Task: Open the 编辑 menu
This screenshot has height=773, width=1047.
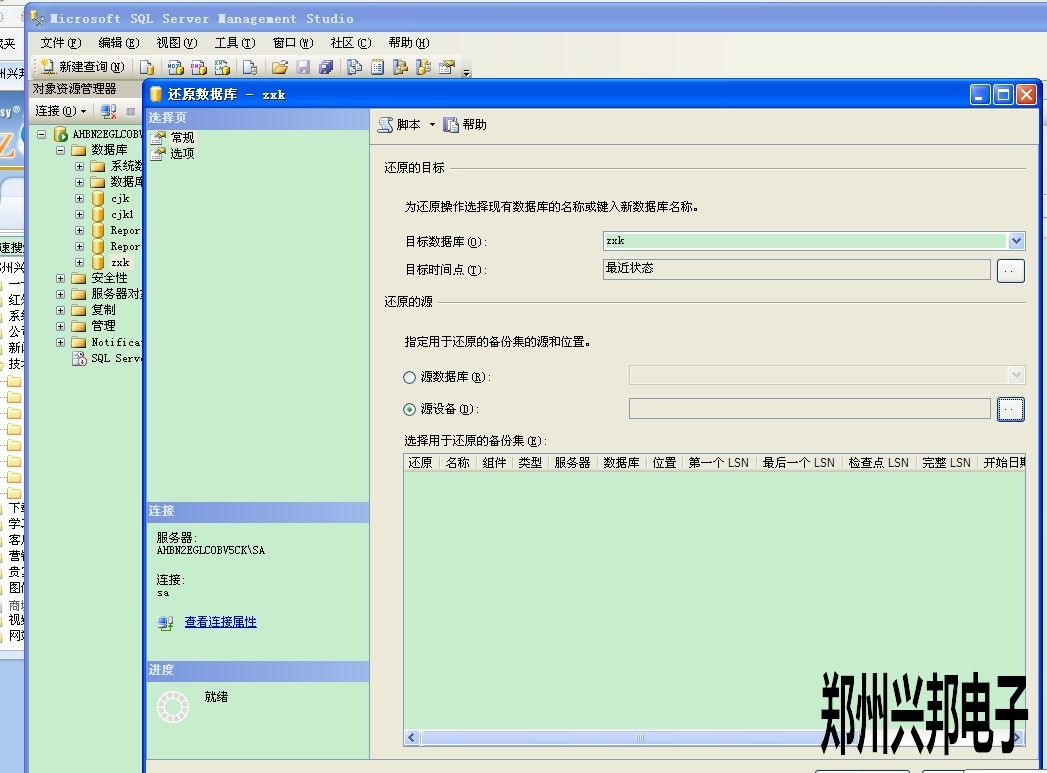Action: point(119,43)
